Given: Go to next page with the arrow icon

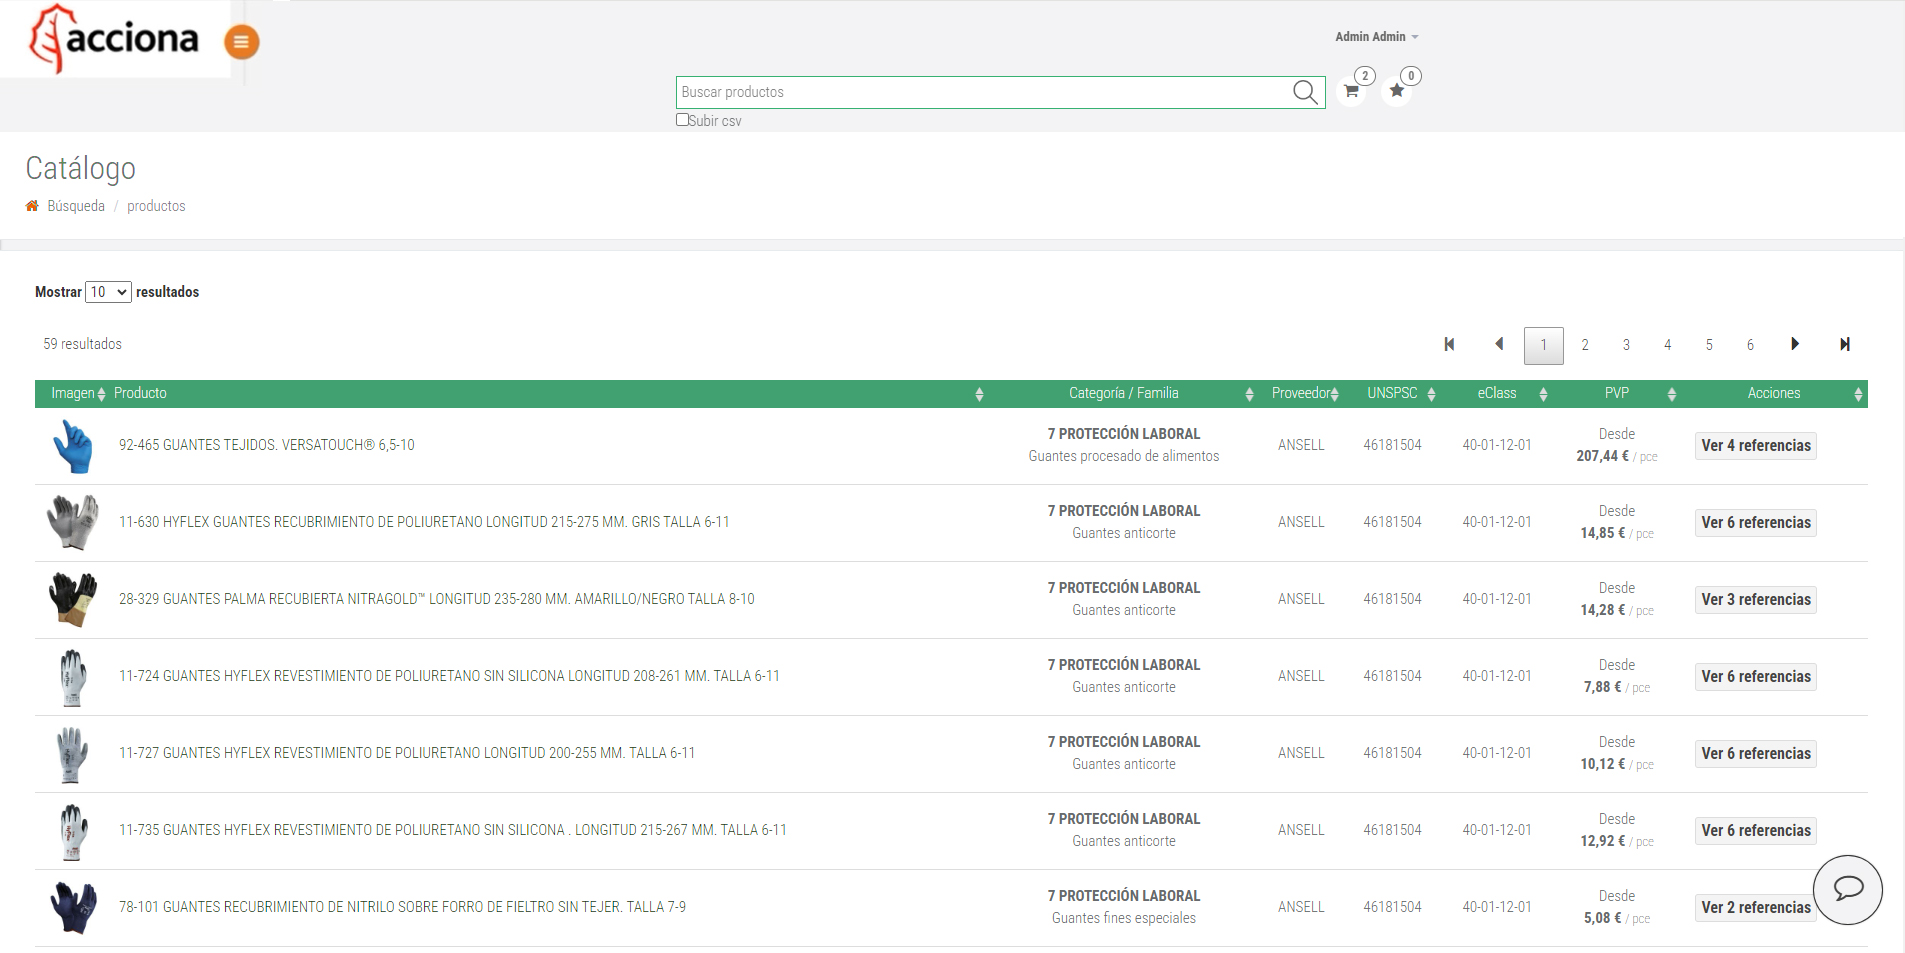Looking at the screenshot, I should coord(1795,344).
